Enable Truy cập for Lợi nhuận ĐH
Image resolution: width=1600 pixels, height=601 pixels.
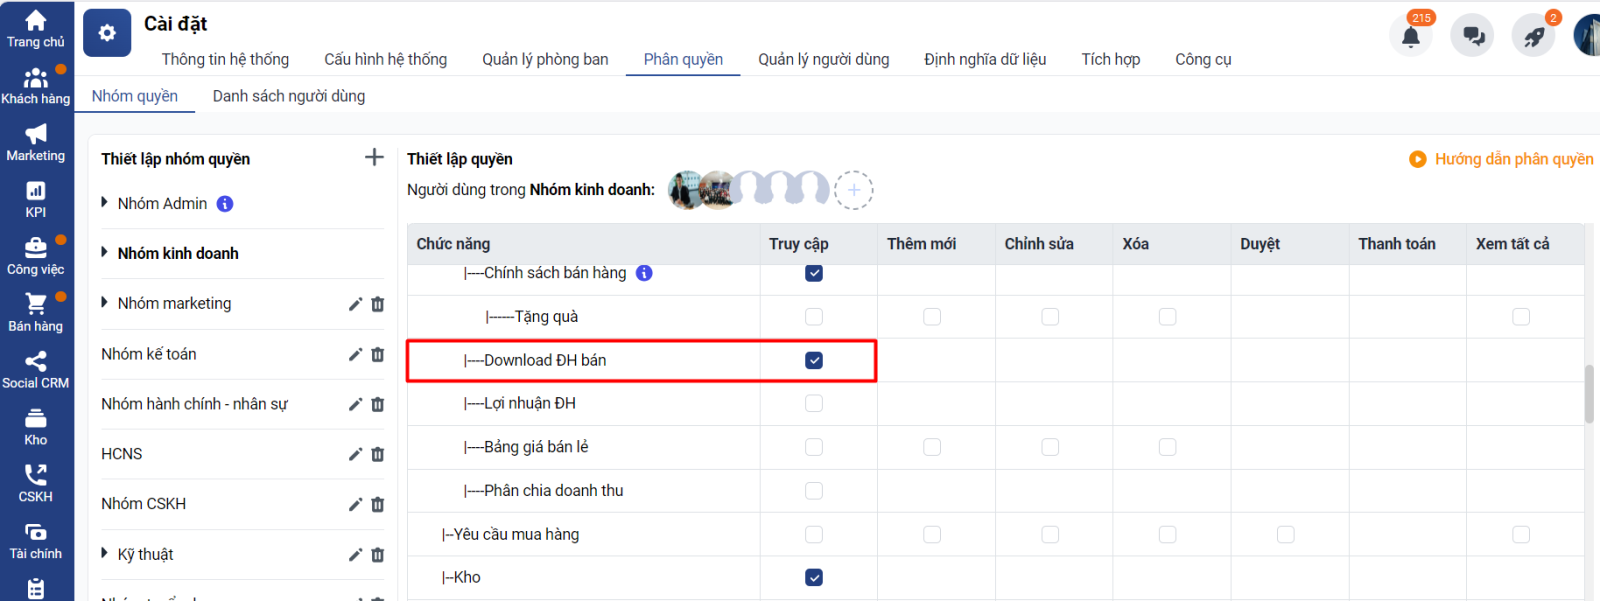(814, 403)
